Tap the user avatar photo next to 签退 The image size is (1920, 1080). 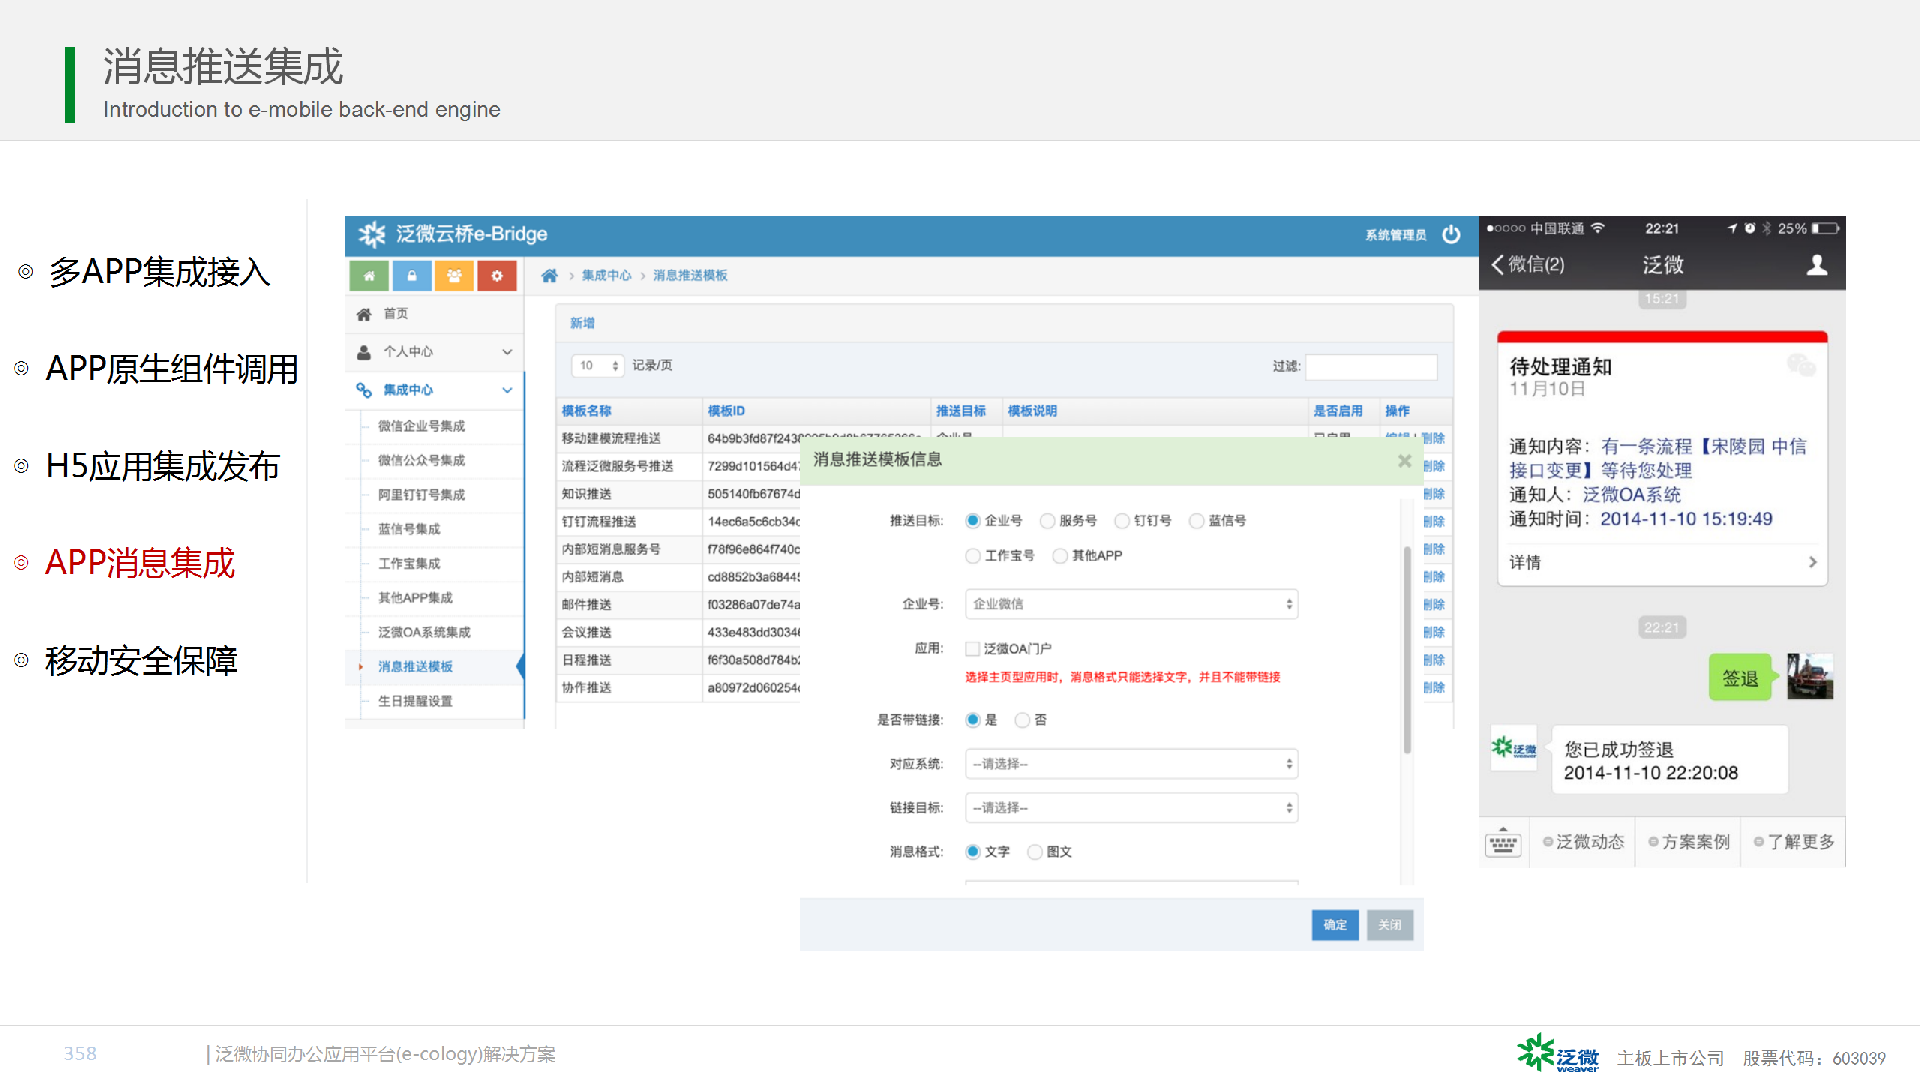1810,677
